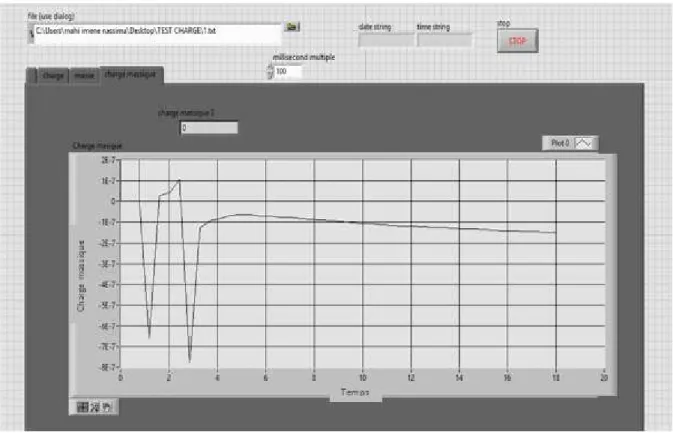Click the vertical Charge massique y-axis label
Screen dimensions: 673x435
81,275
